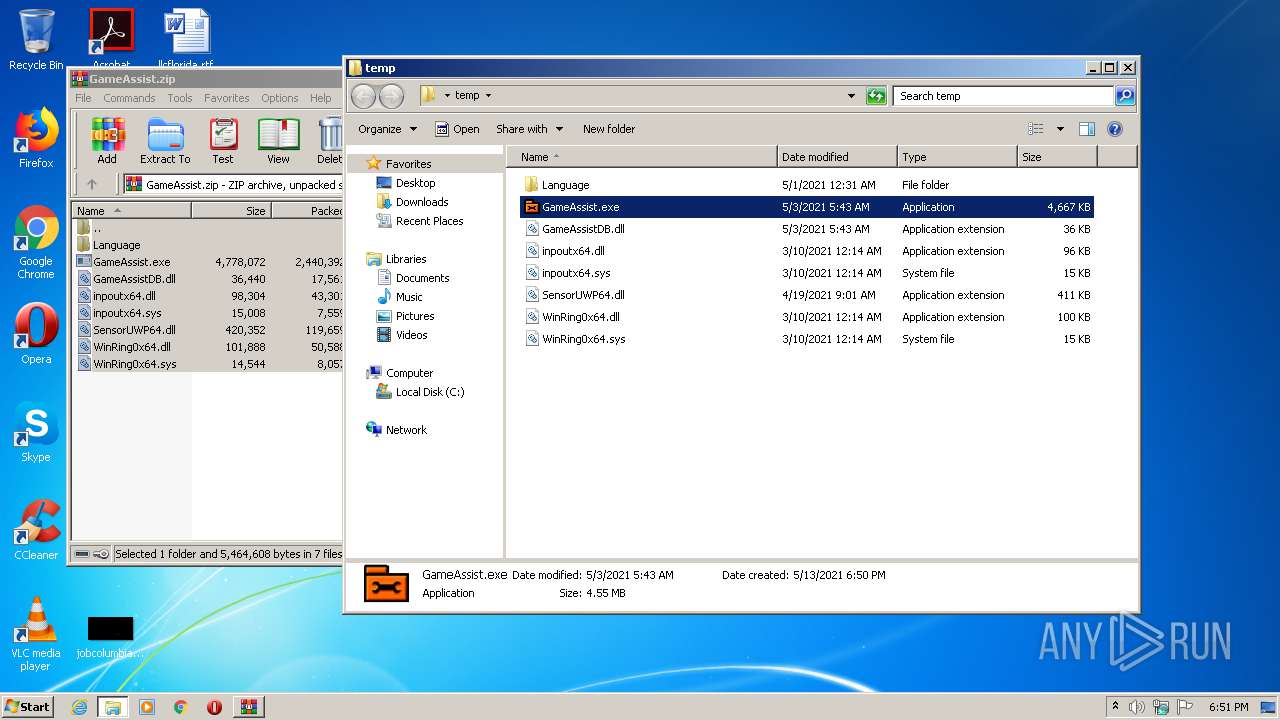Click the WinRAR icon in the taskbar
Screen dimensions: 1280x720
249,707
